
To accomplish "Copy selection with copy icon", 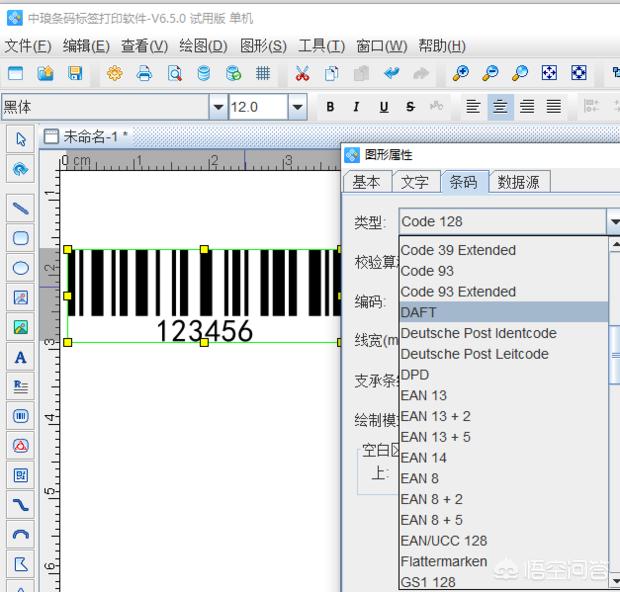I will 332,73.
